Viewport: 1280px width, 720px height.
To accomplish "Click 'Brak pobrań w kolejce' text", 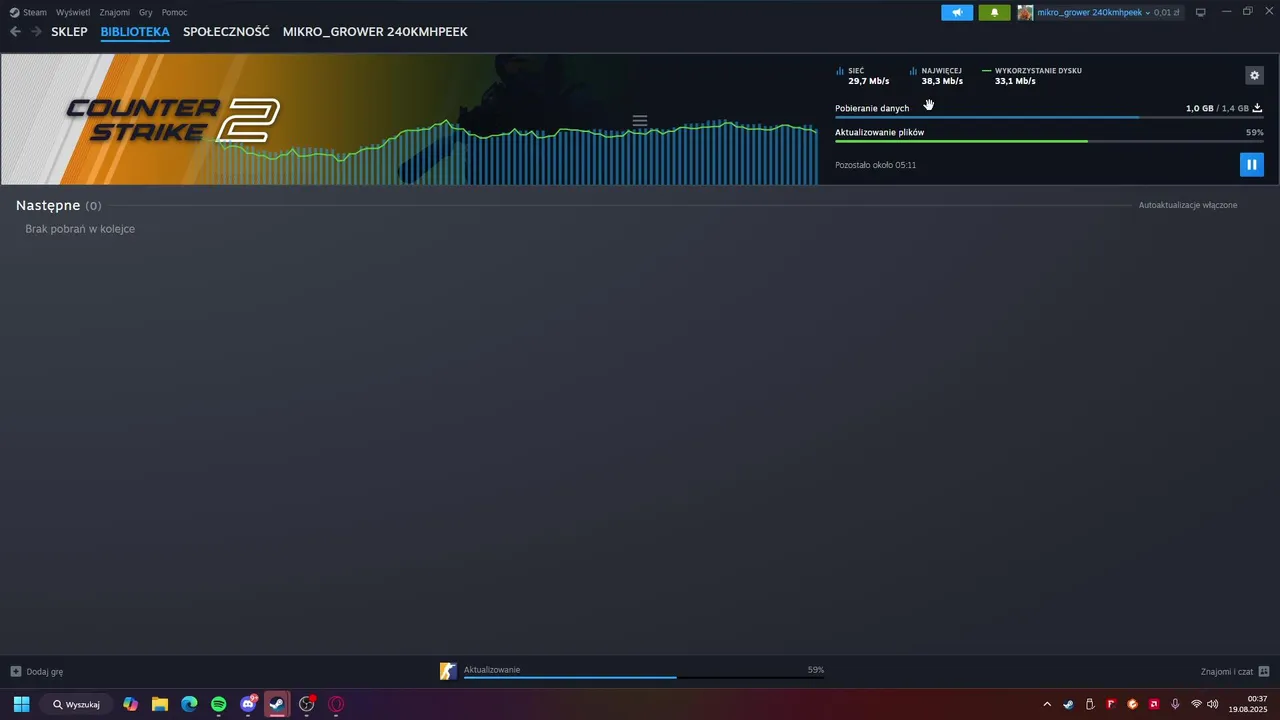I will 80,229.
